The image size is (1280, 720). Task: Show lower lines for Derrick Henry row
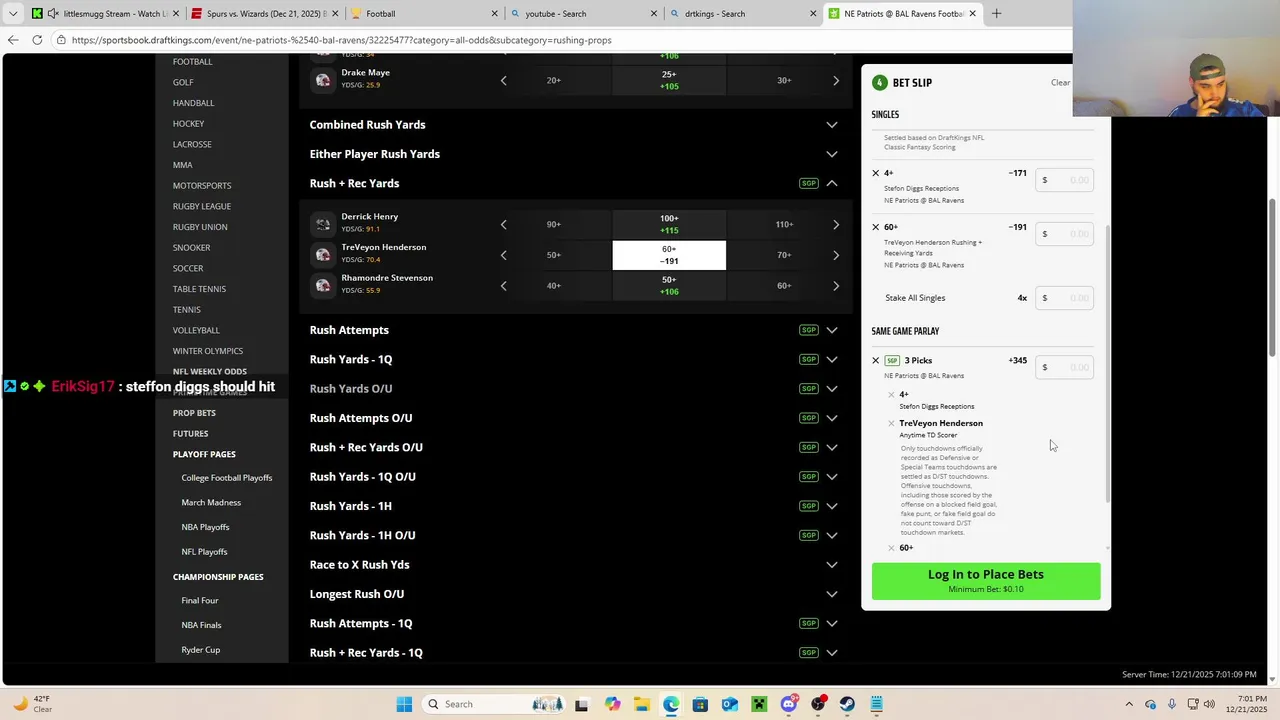tap(503, 224)
